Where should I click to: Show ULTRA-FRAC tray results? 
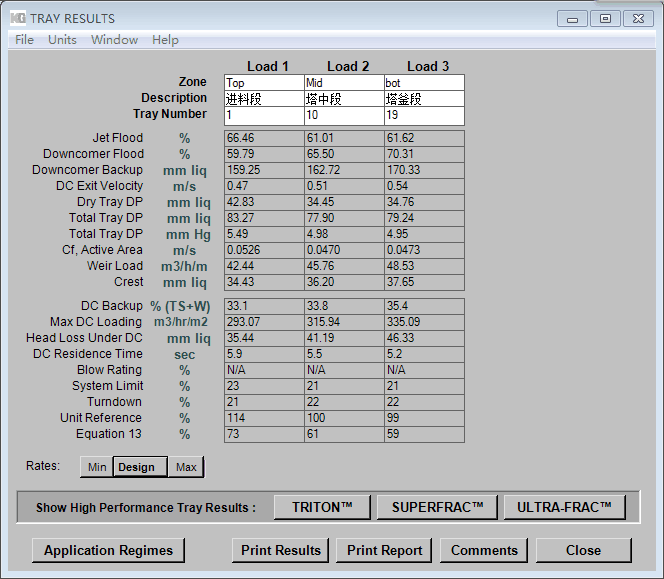[x=564, y=507]
